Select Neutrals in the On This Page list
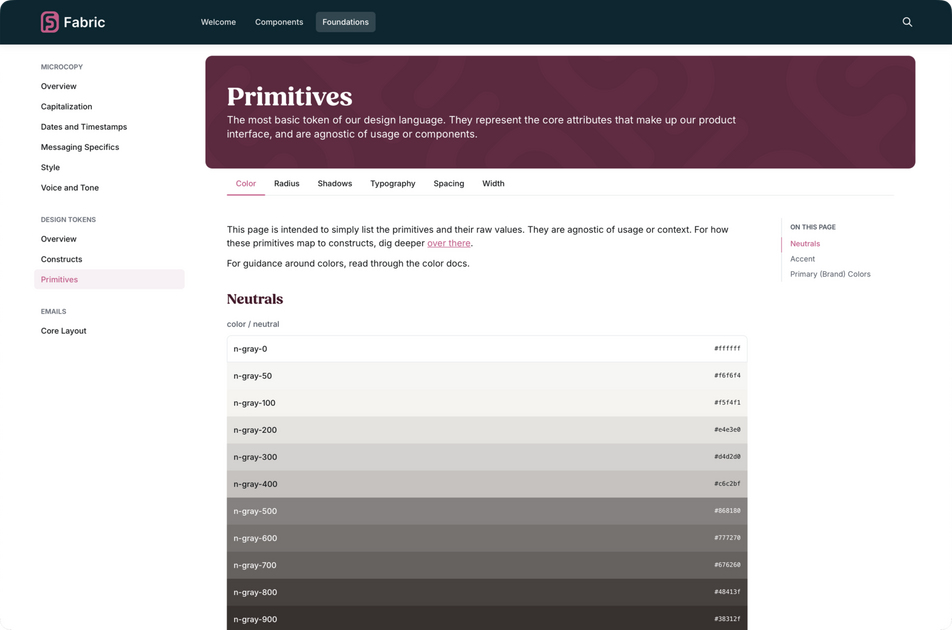This screenshot has height=630, width=952. pyautogui.click(x=805, y=243)
